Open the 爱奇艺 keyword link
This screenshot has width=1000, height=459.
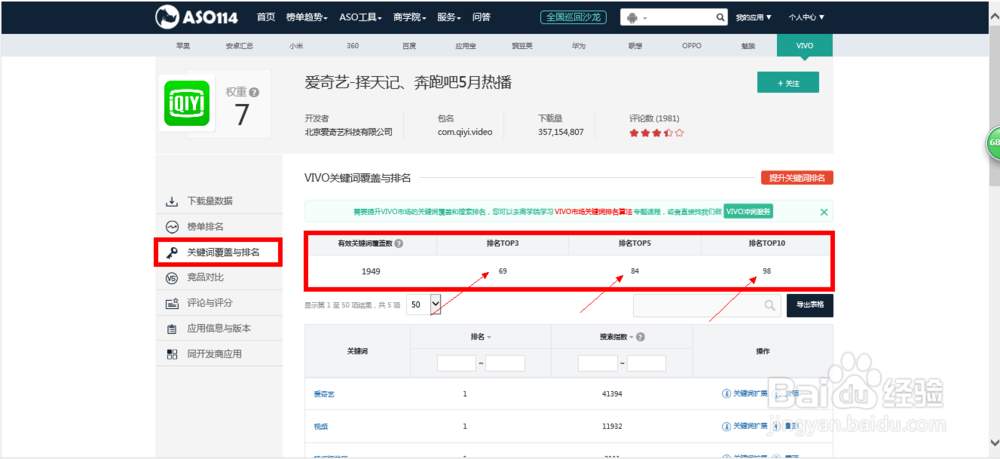click(324, 394)
